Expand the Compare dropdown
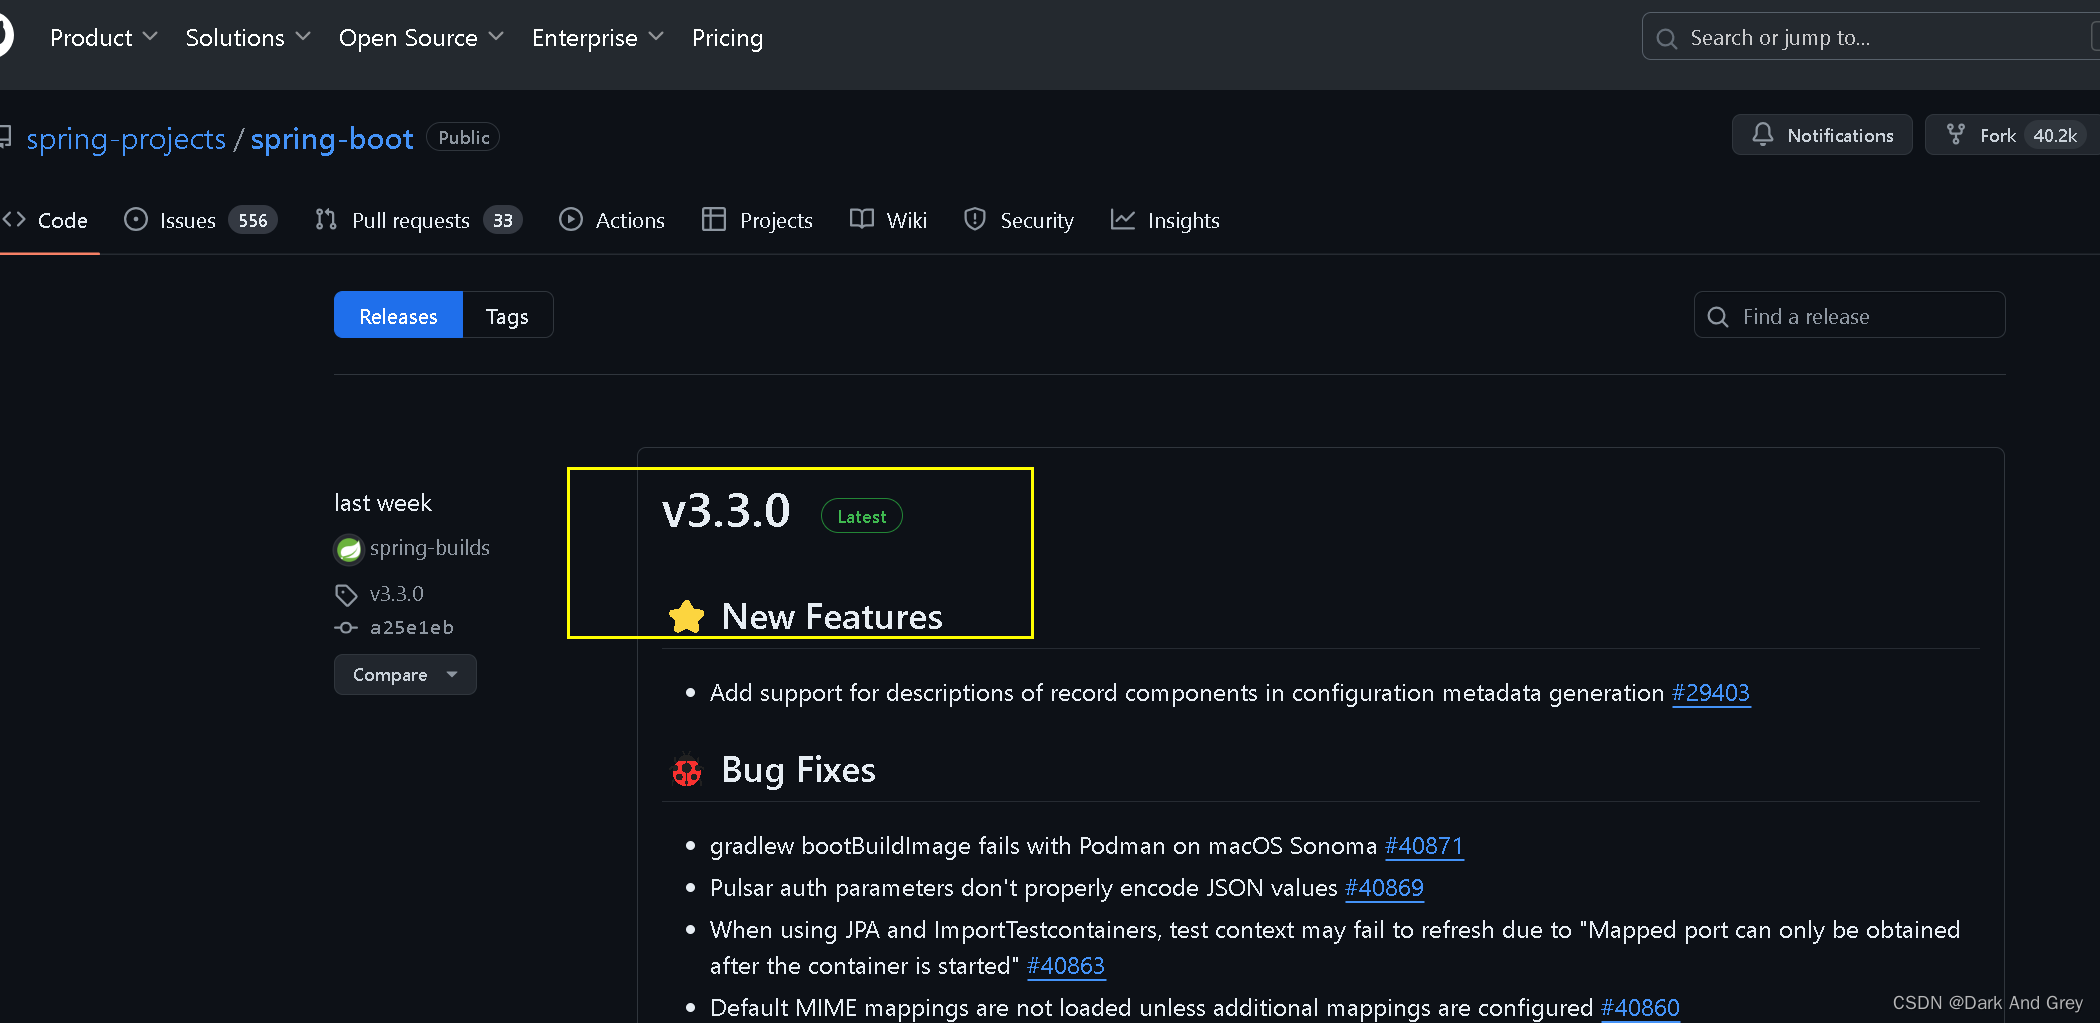Screen dimensions: 2100x1023 [405, 675]
